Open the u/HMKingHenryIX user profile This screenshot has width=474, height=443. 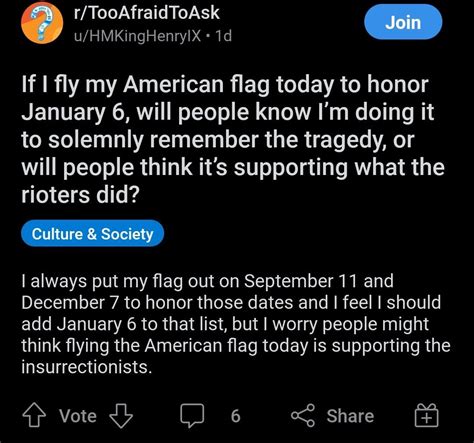[138, 36]
